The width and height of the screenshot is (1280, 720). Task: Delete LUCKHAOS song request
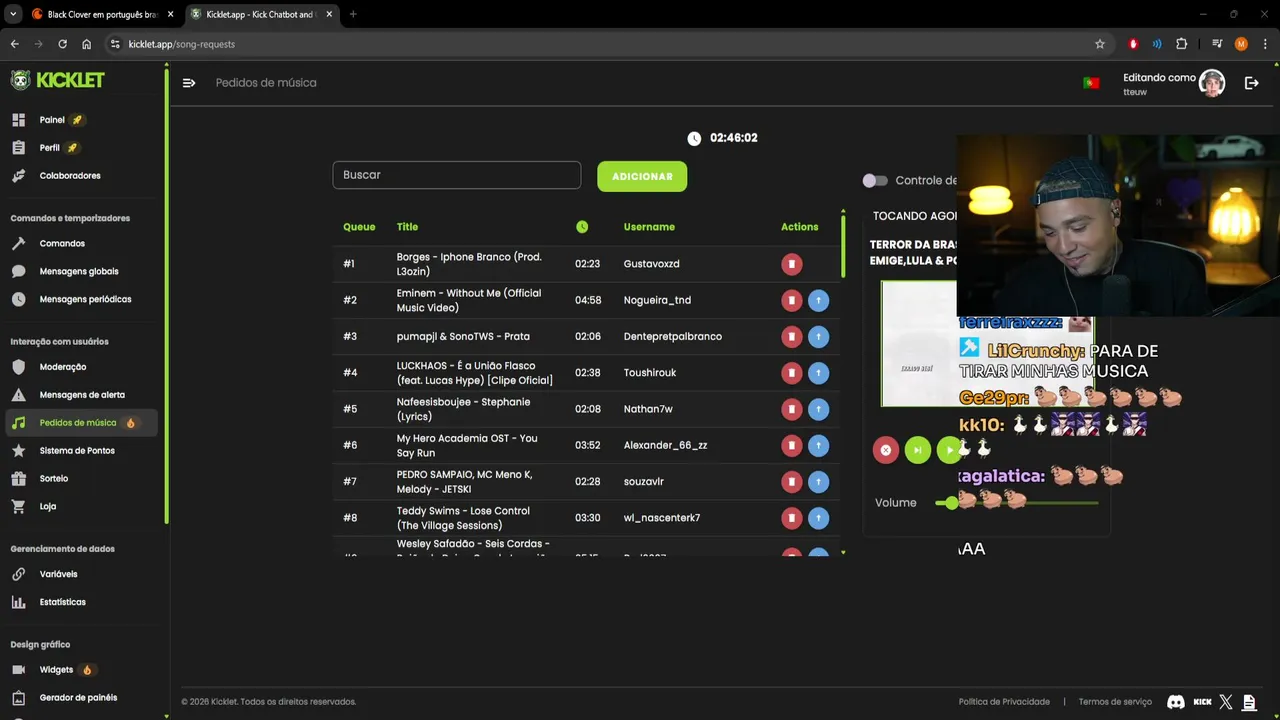click(x=791, y=373)
